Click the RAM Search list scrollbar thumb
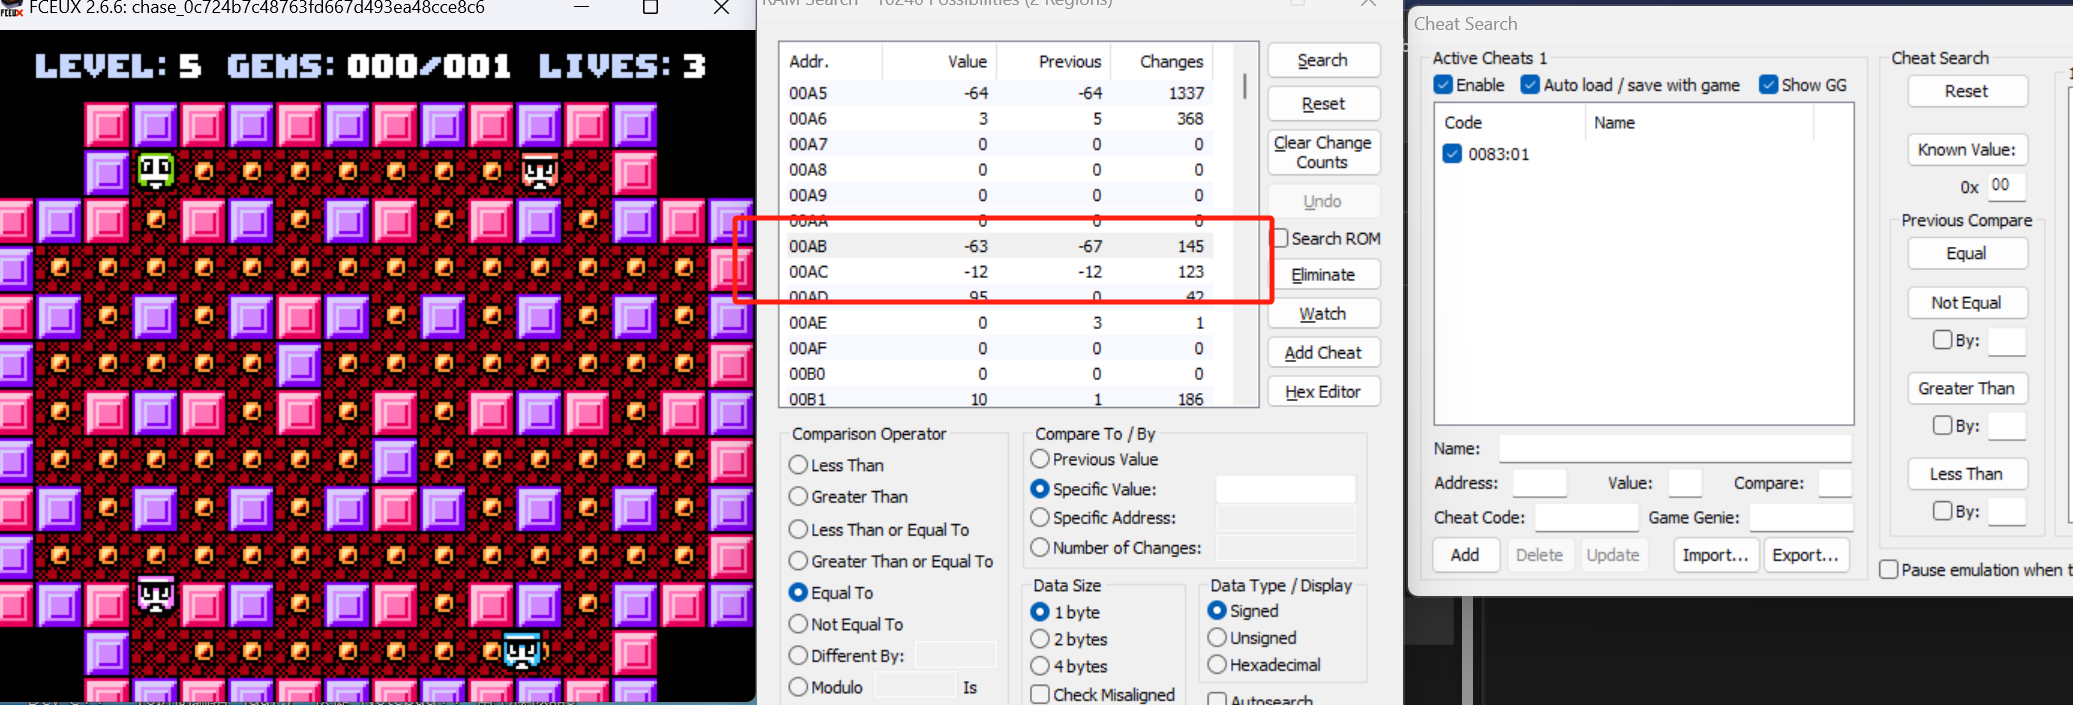This screenshot has width=2073, height=705. (x=1245, y=86)
